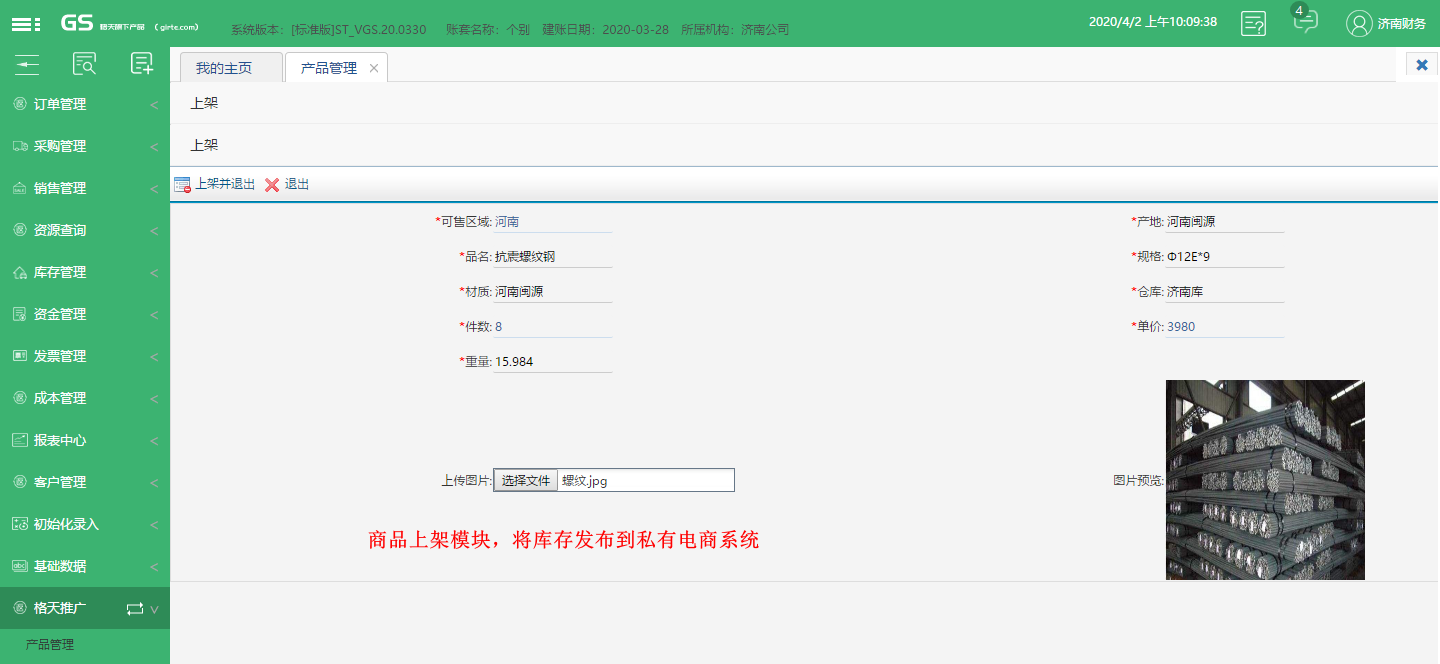Click 选择文件 upload button
This screenshot has height=664, width=1440.
[526, 480]
